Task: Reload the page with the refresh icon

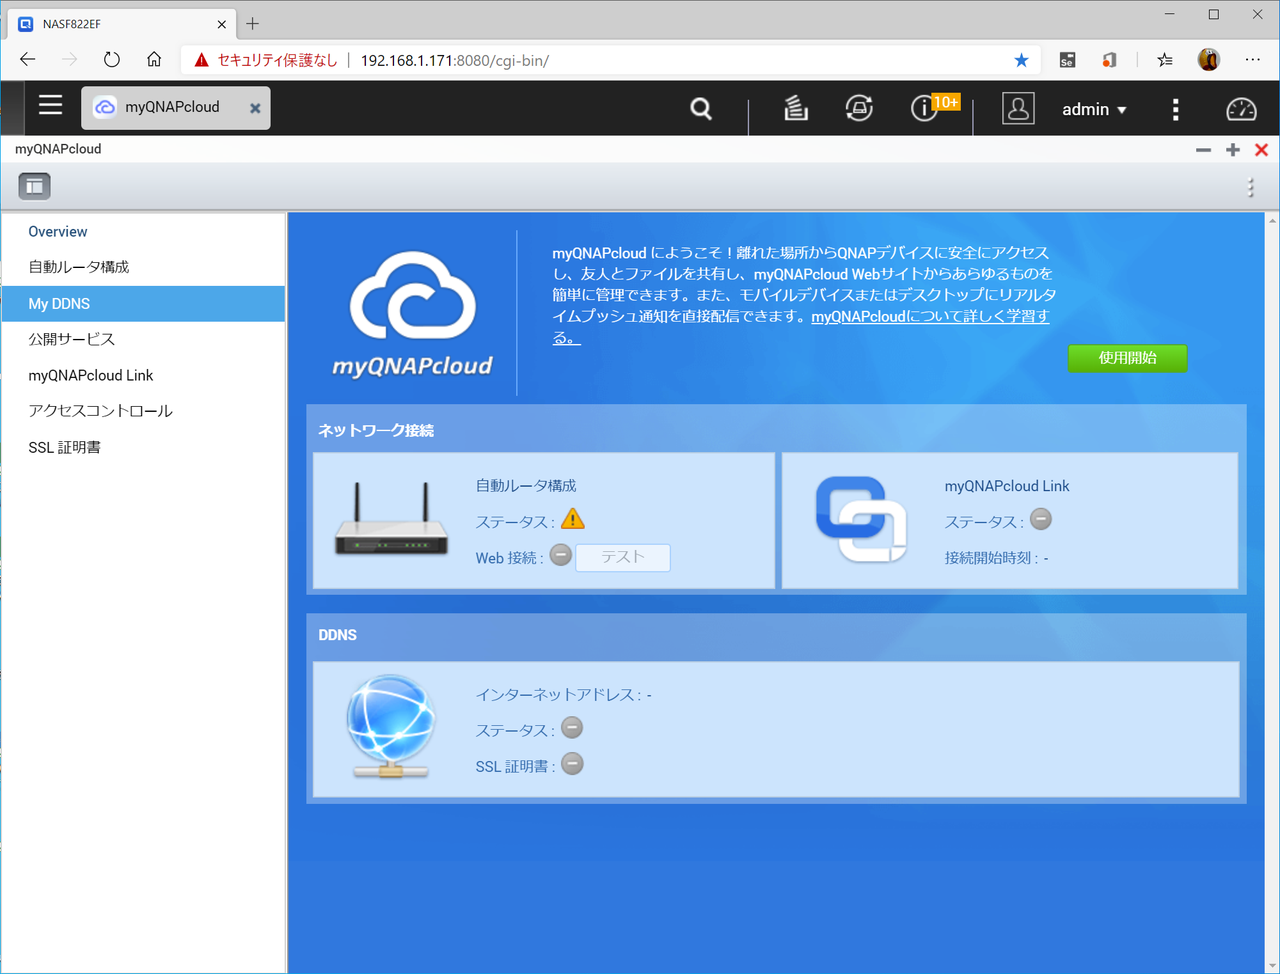Action: pyautogui.click(x=112, y=60)
